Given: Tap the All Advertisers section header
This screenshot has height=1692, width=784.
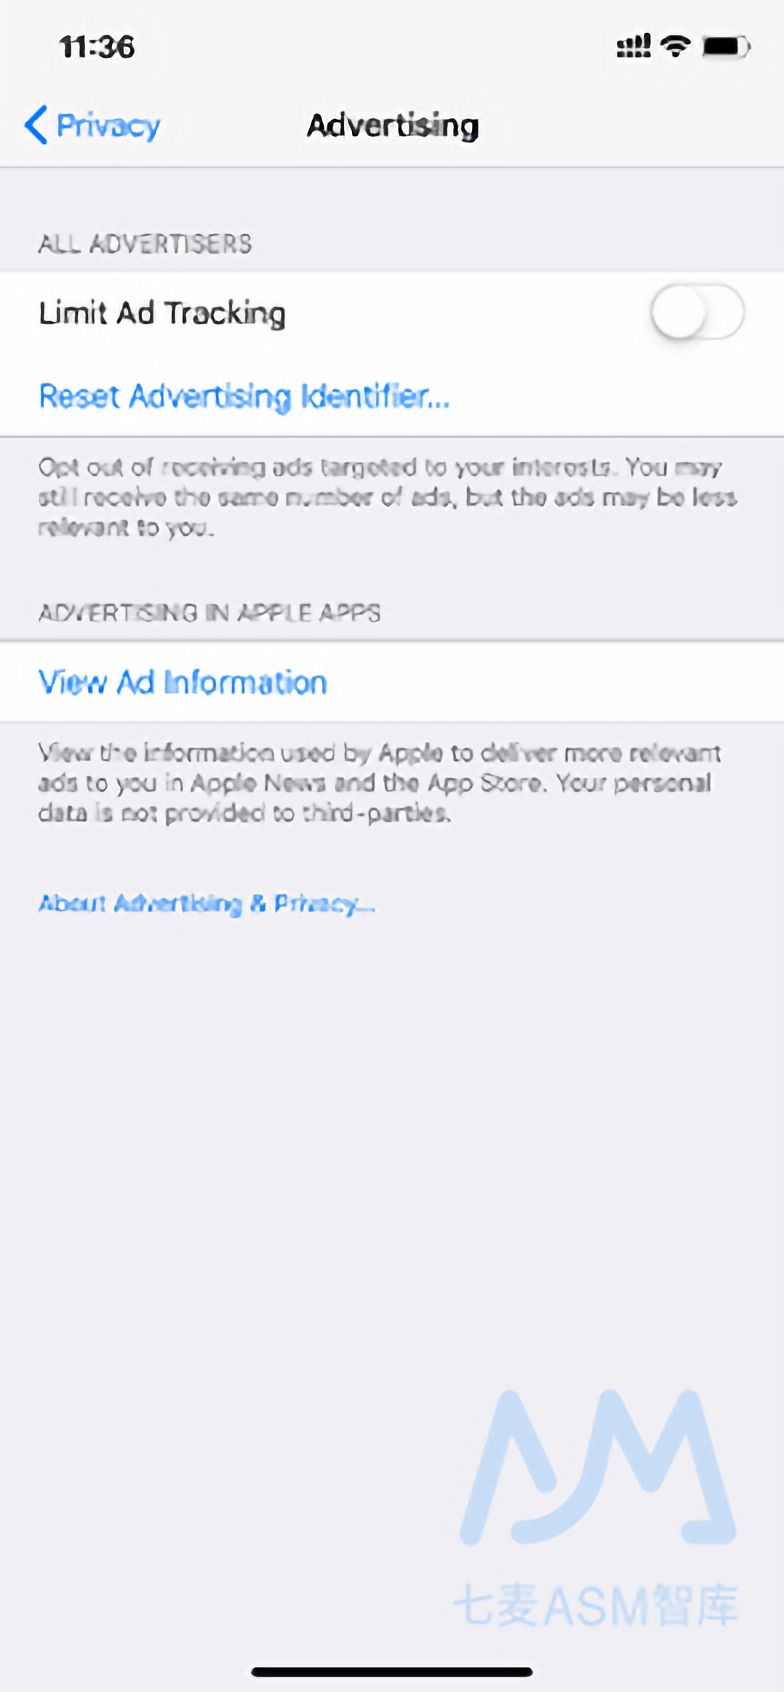Looking at the screenshot, I should click(x=145, y=243).
